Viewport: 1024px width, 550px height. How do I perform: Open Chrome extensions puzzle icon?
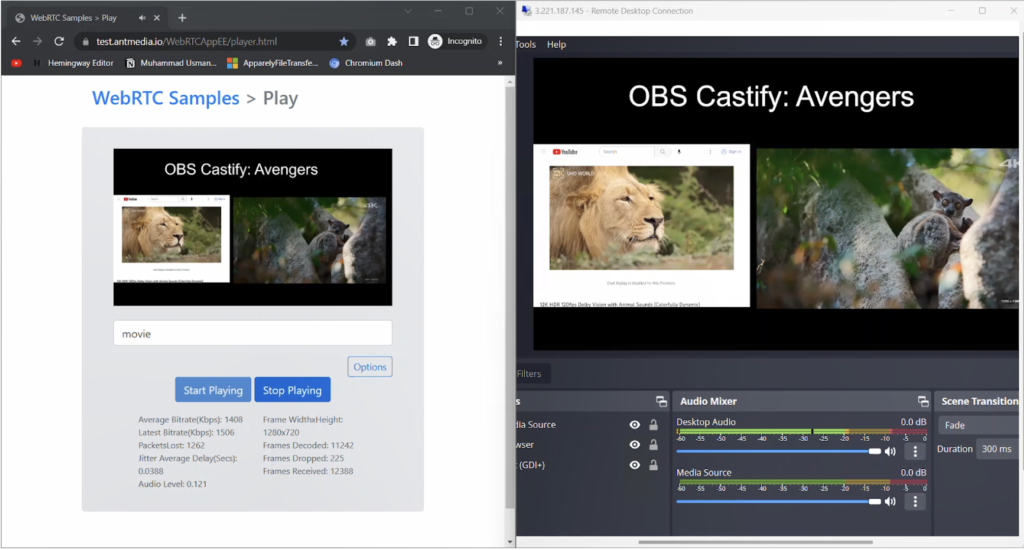click(392, 41)
